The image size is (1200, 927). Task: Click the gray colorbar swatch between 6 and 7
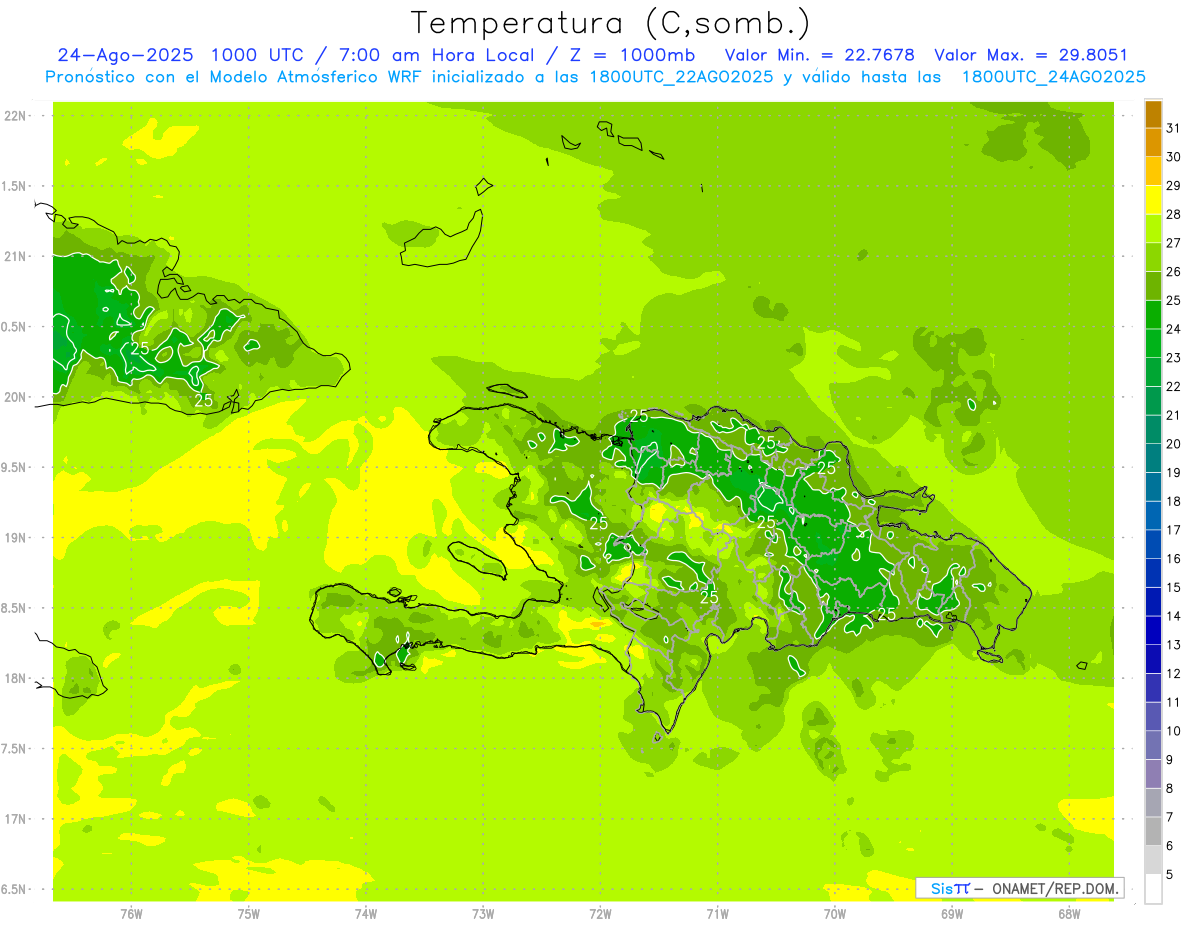pos(1153,832)
